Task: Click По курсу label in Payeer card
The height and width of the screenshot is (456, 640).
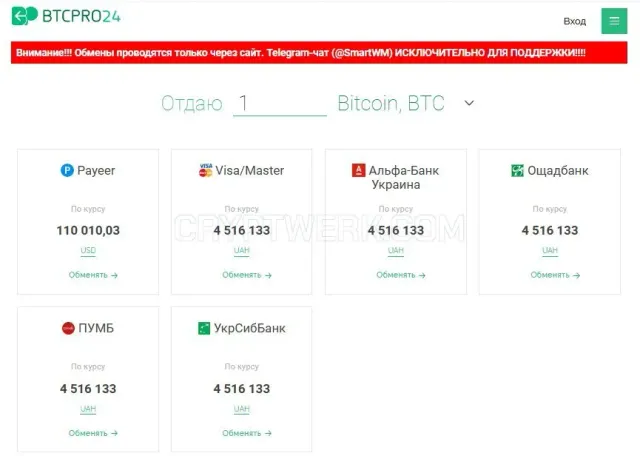Action: (88, 209)
